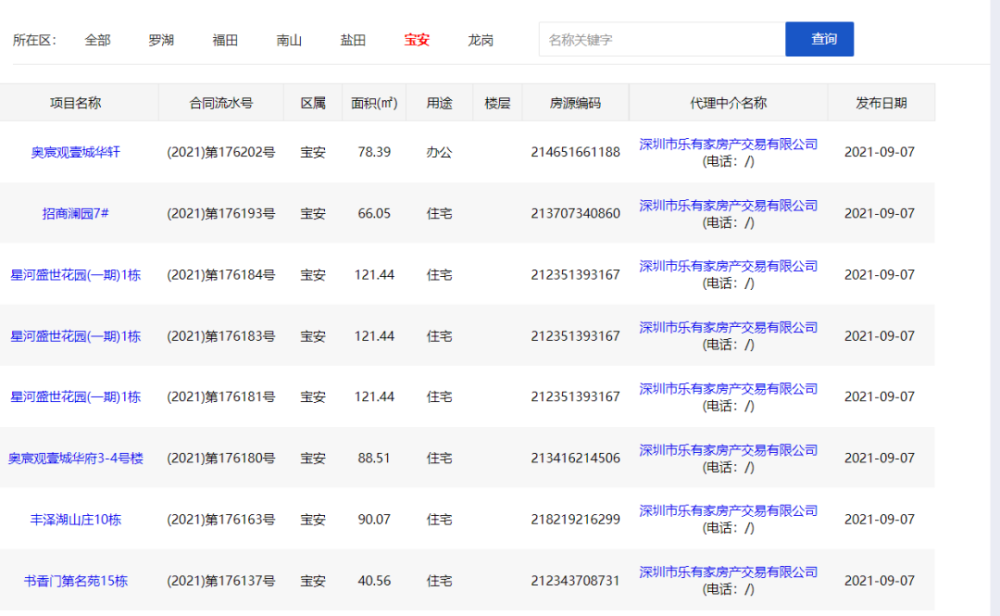Click agency link in 招商澜园7# row

(728, 205)
